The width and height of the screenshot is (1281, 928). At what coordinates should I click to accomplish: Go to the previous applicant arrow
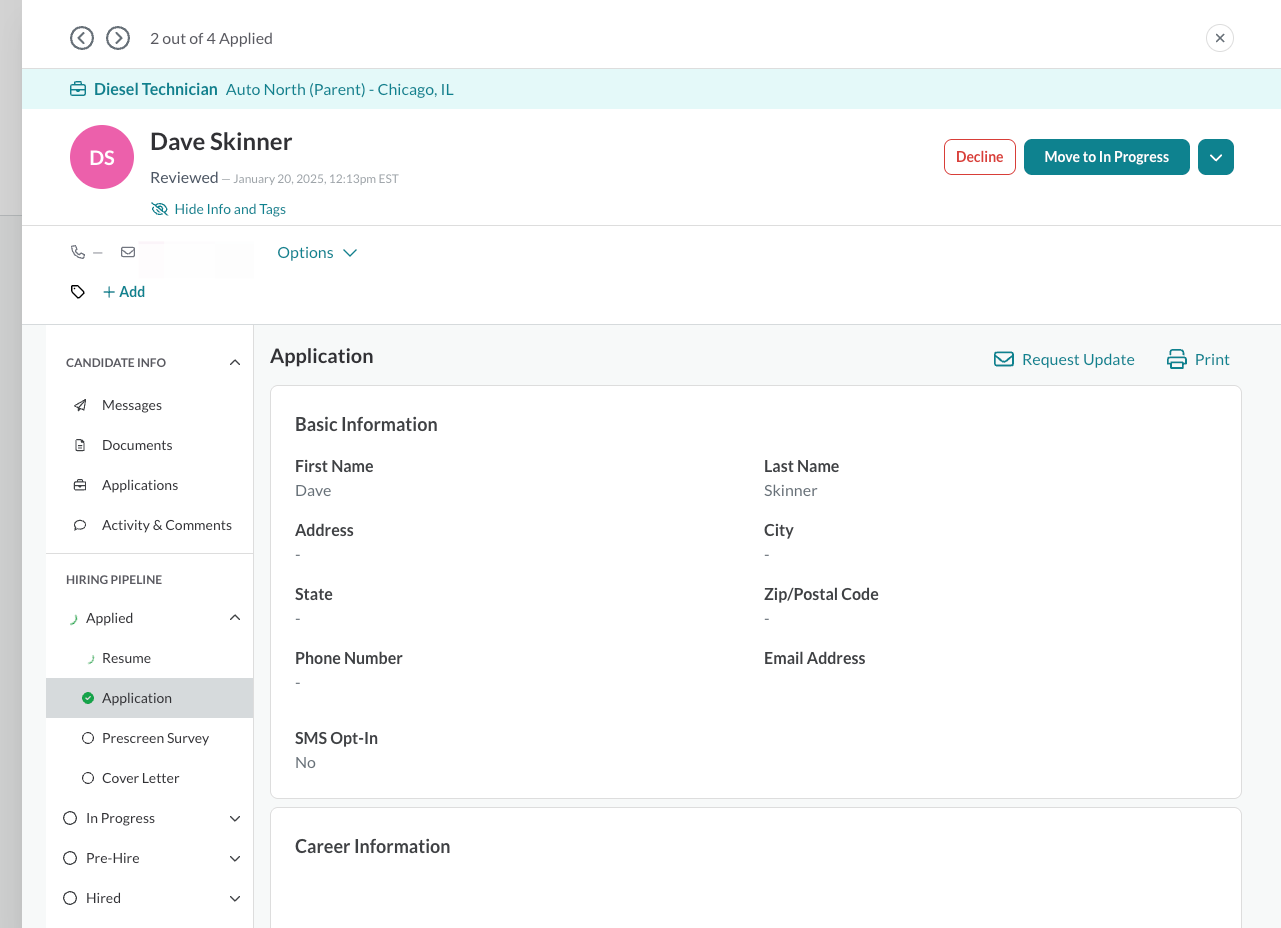(x=82, y=38)
